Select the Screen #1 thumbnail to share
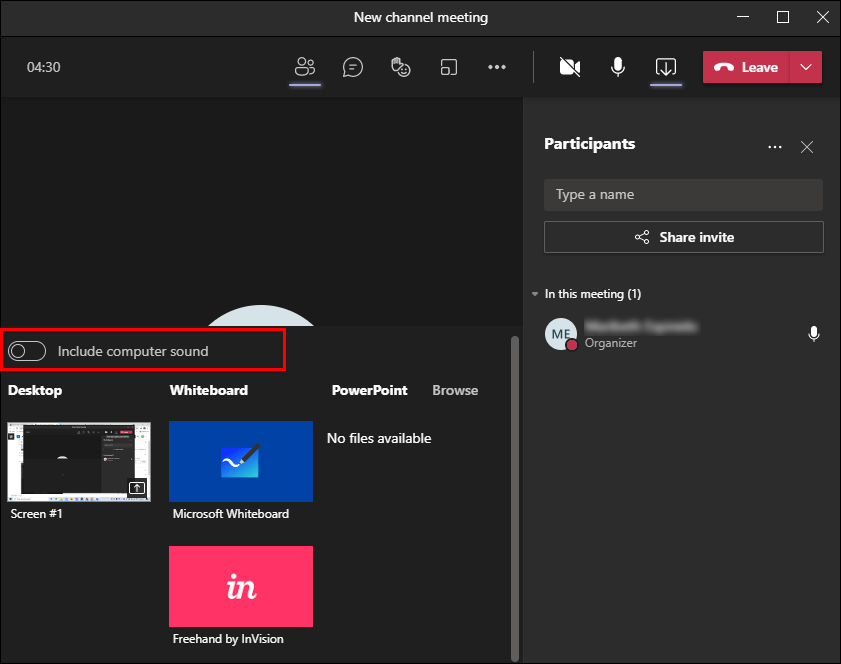 [78, 462]
